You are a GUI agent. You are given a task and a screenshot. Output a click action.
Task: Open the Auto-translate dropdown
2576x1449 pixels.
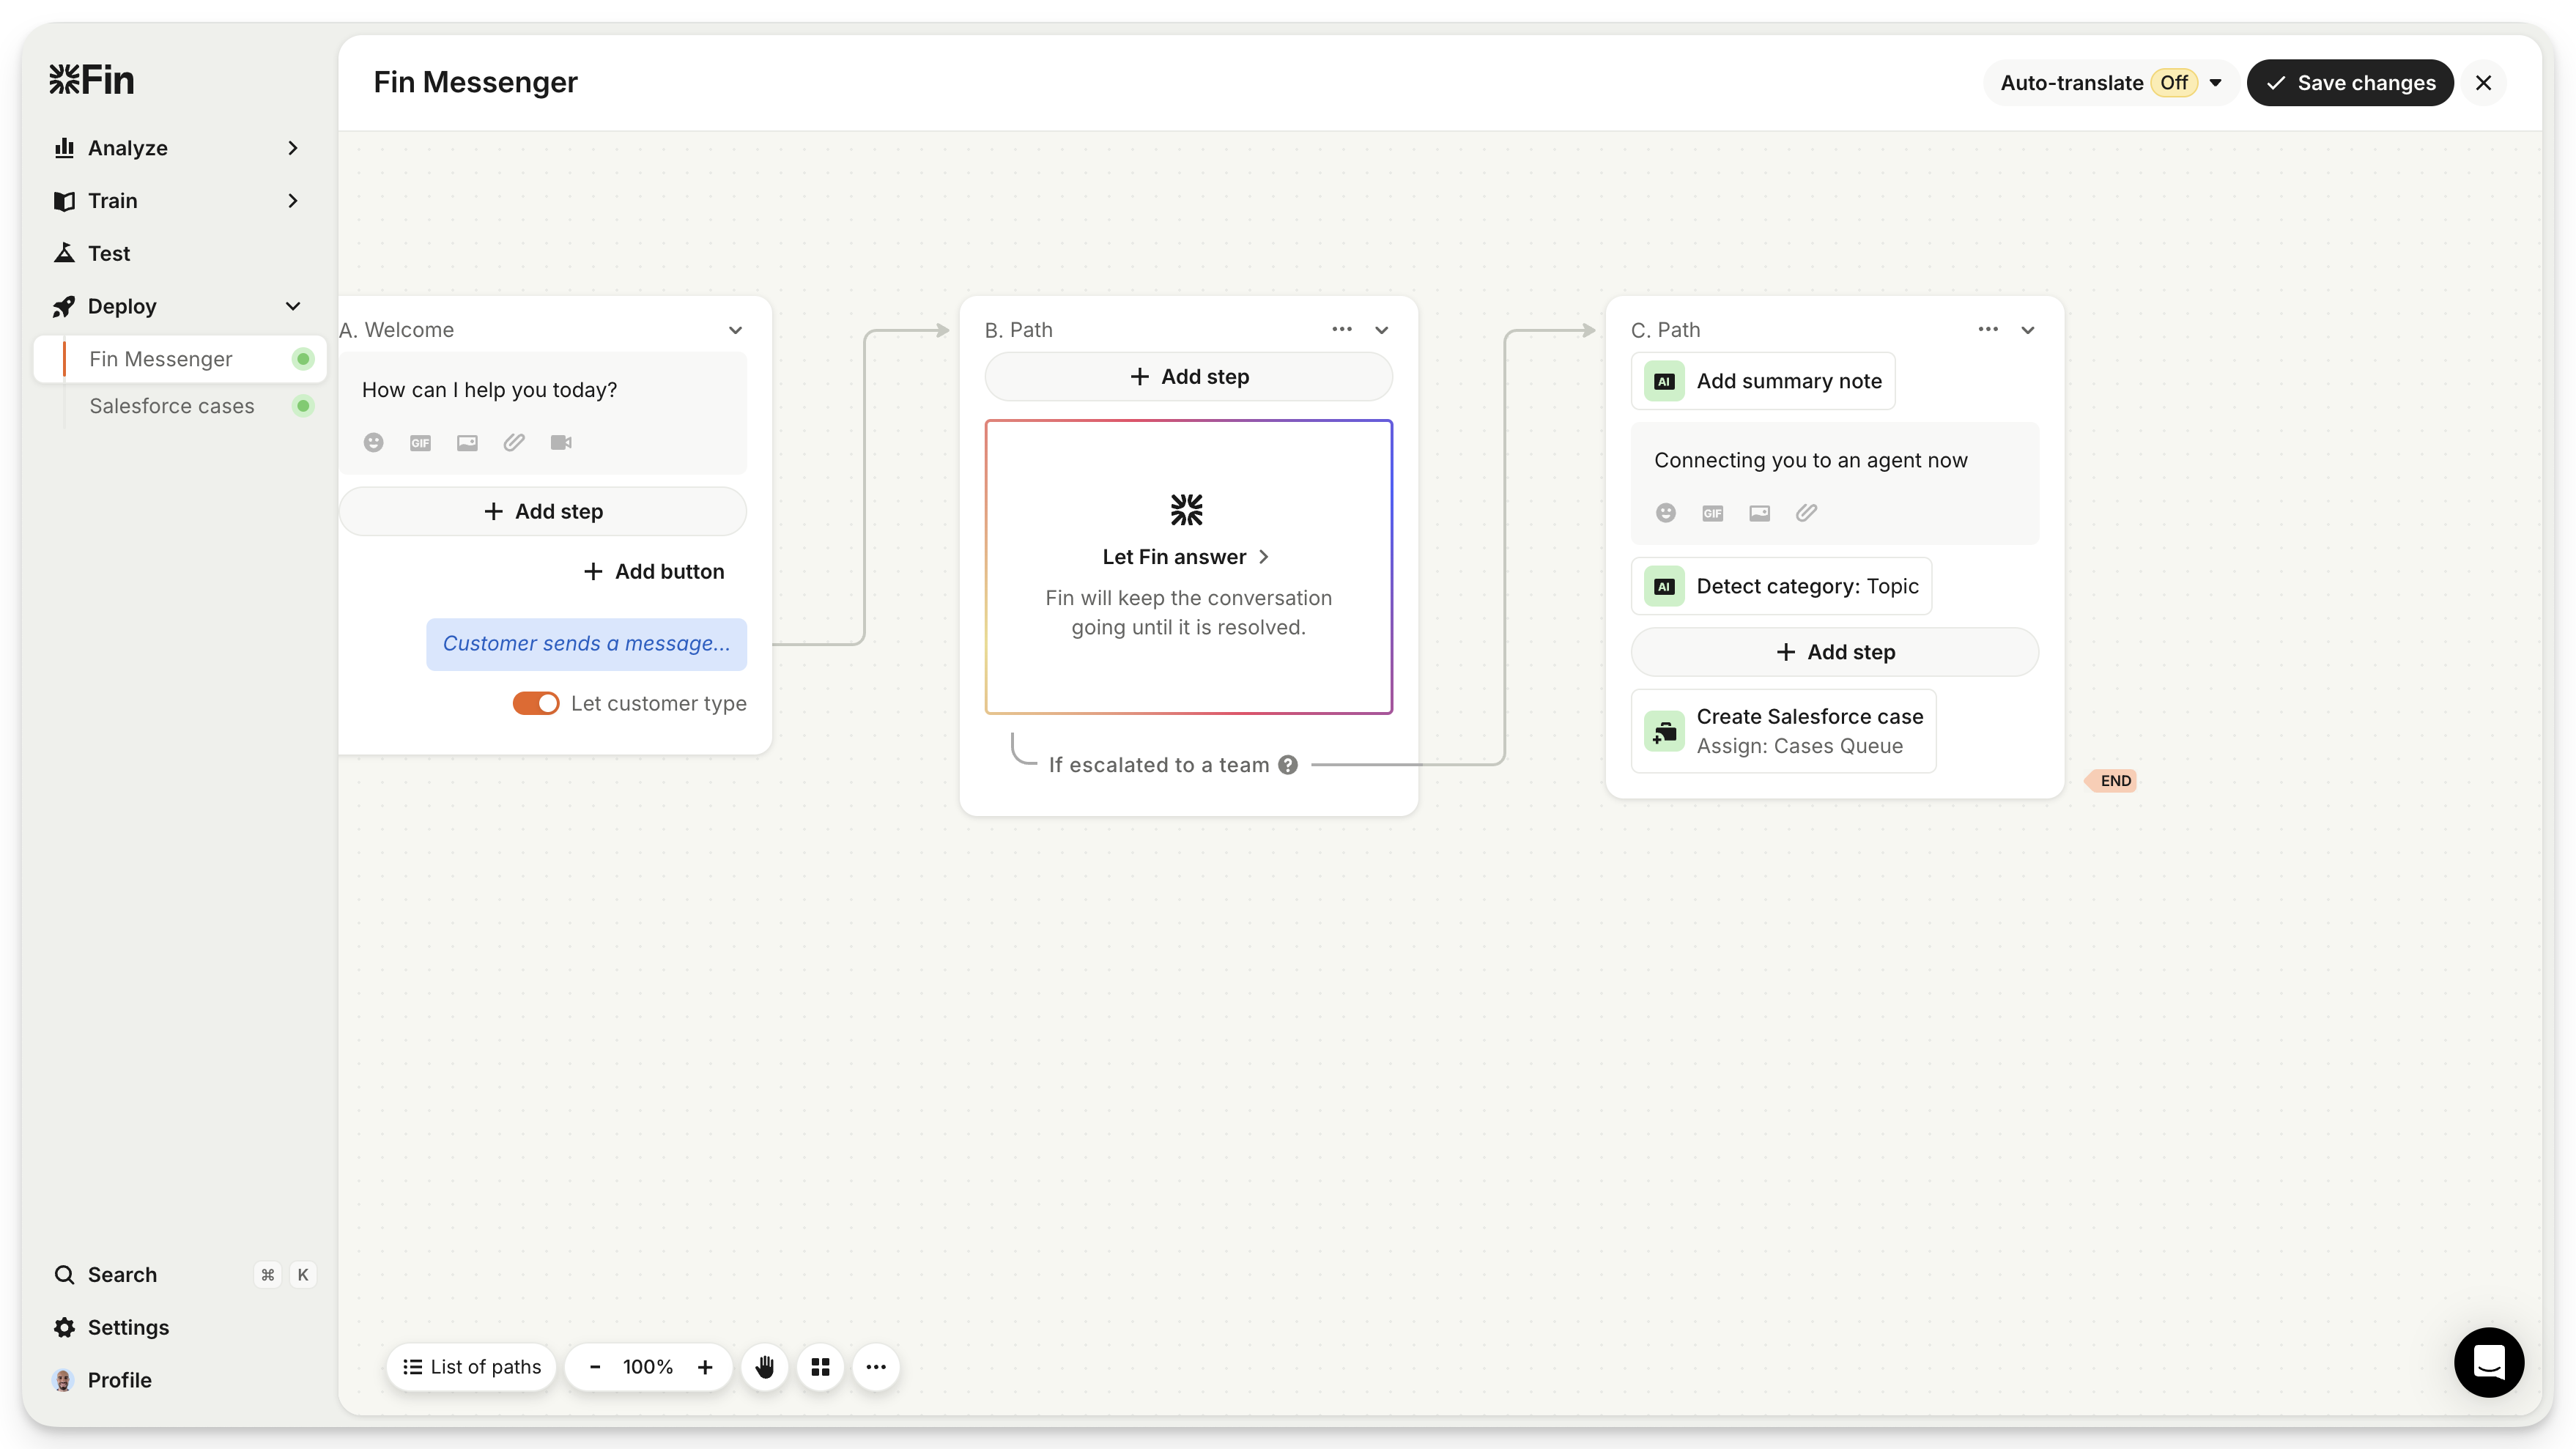[x=2215, y=83]
